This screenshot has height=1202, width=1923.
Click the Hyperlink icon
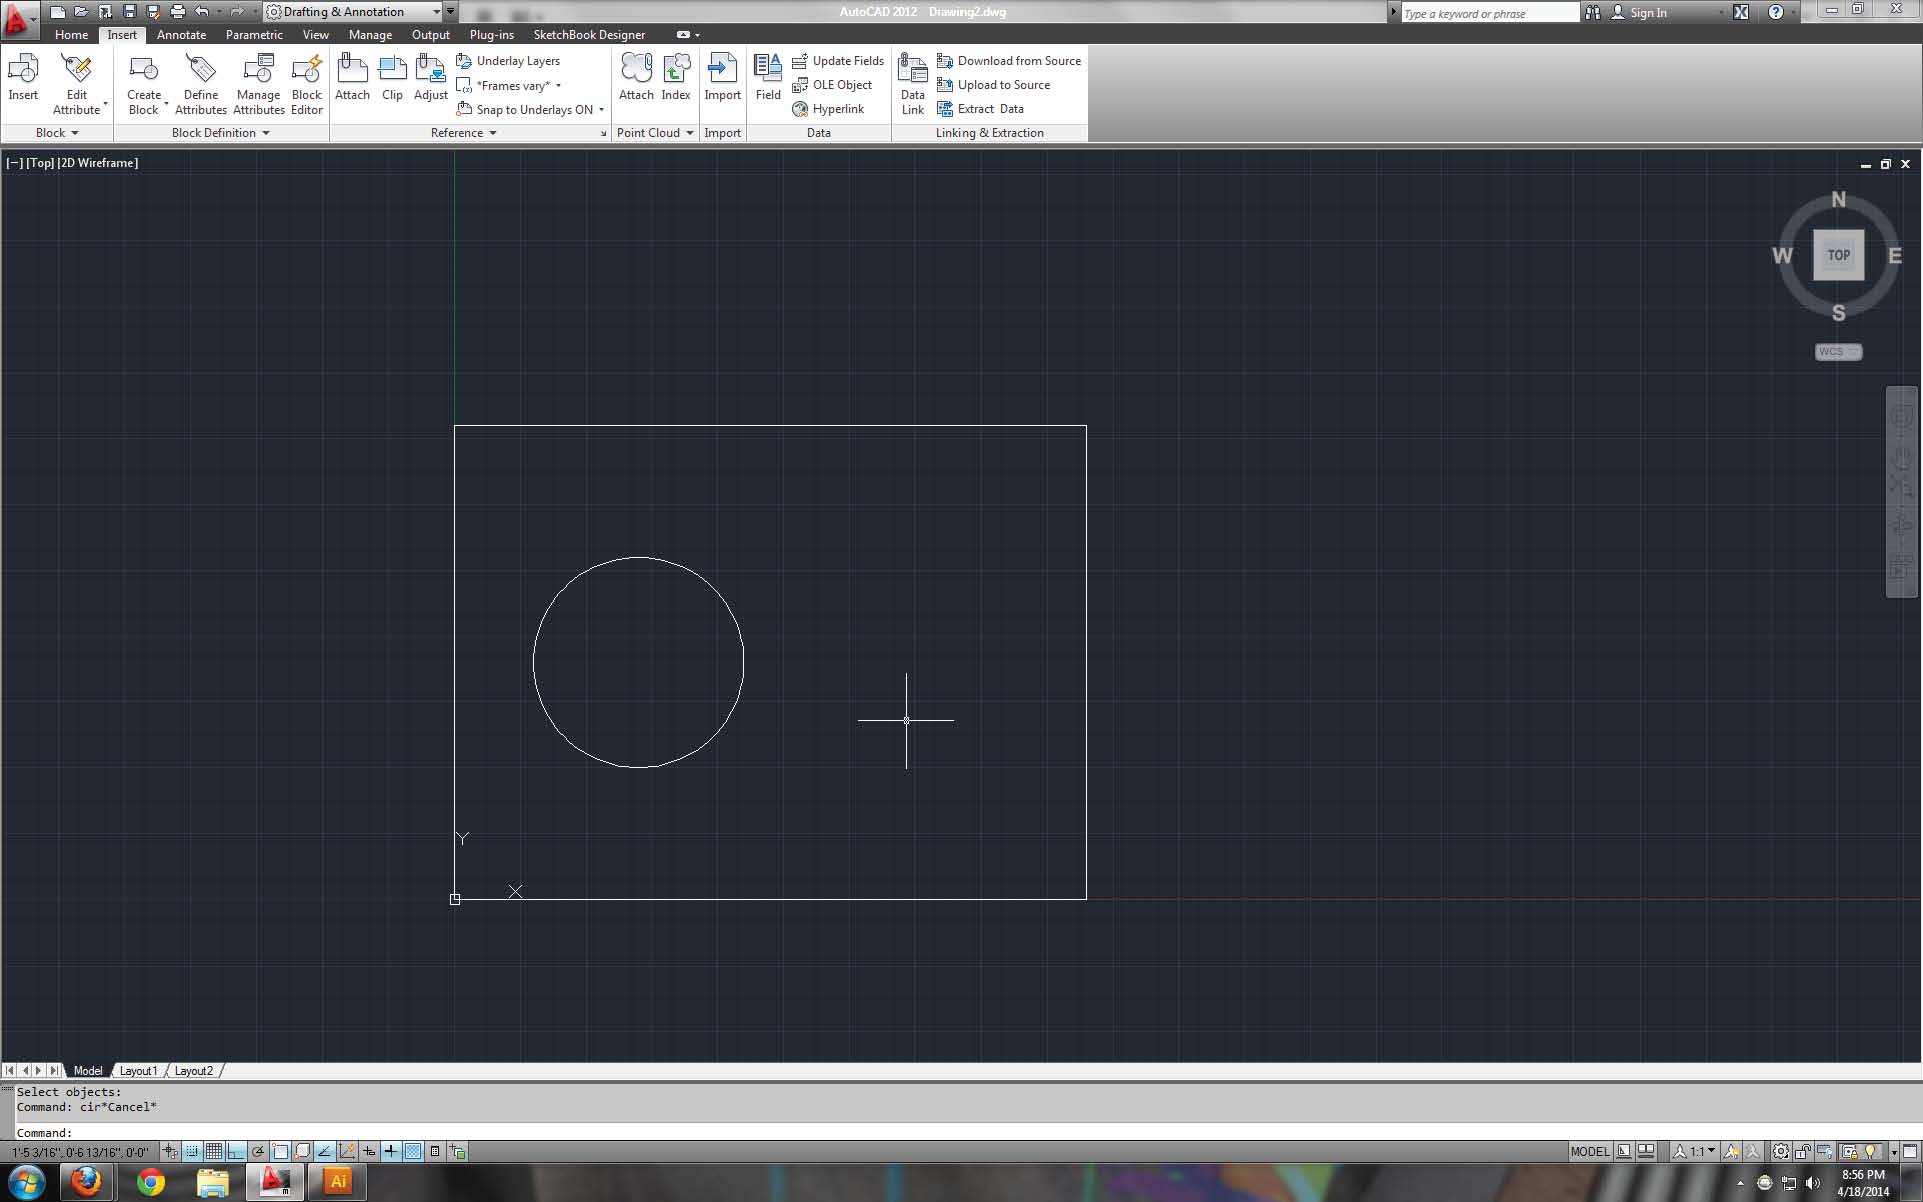[800, 109]
